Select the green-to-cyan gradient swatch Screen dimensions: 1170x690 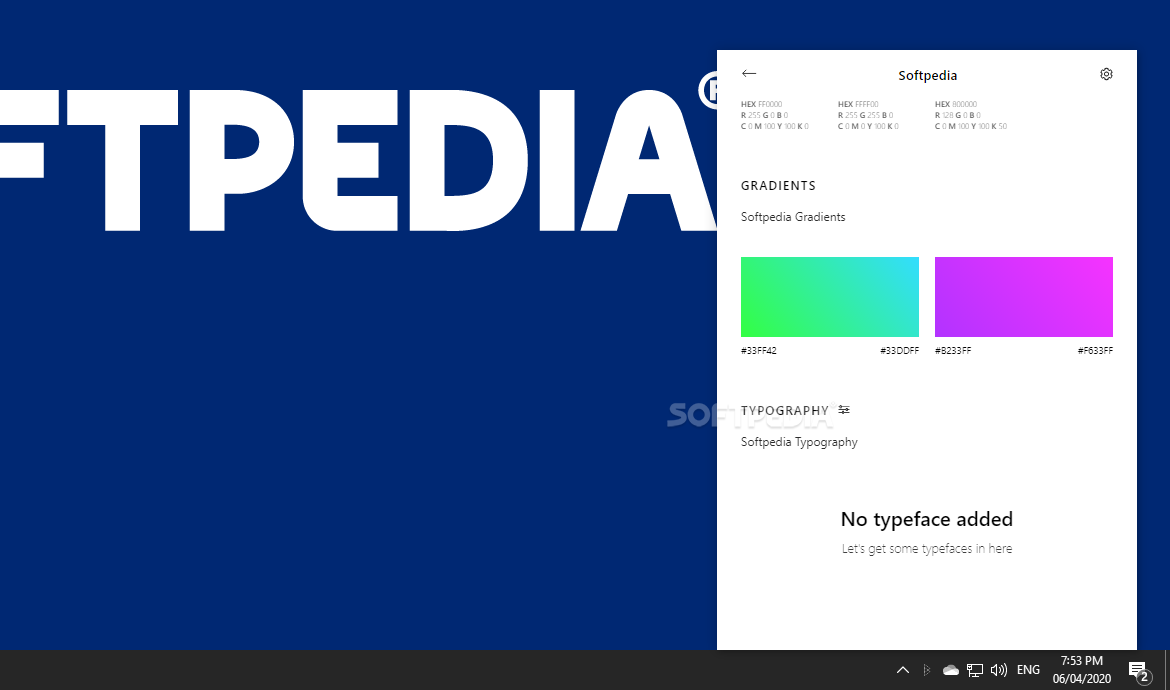830,297
